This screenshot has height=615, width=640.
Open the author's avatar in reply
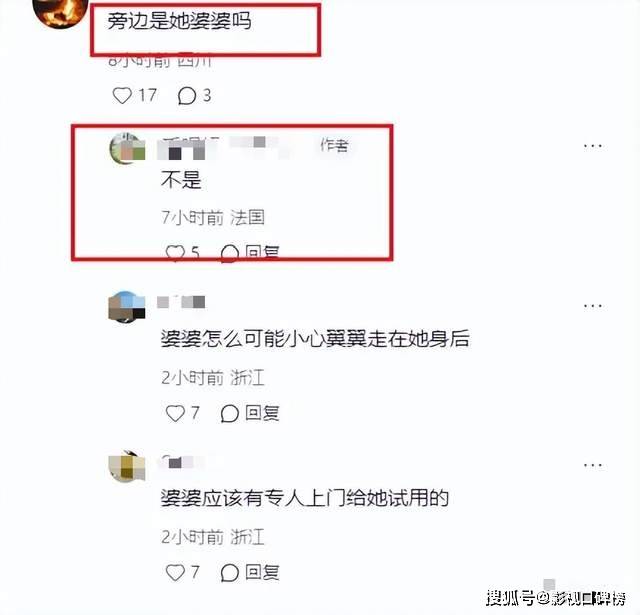pyautogui.click(x=127, y=148)
